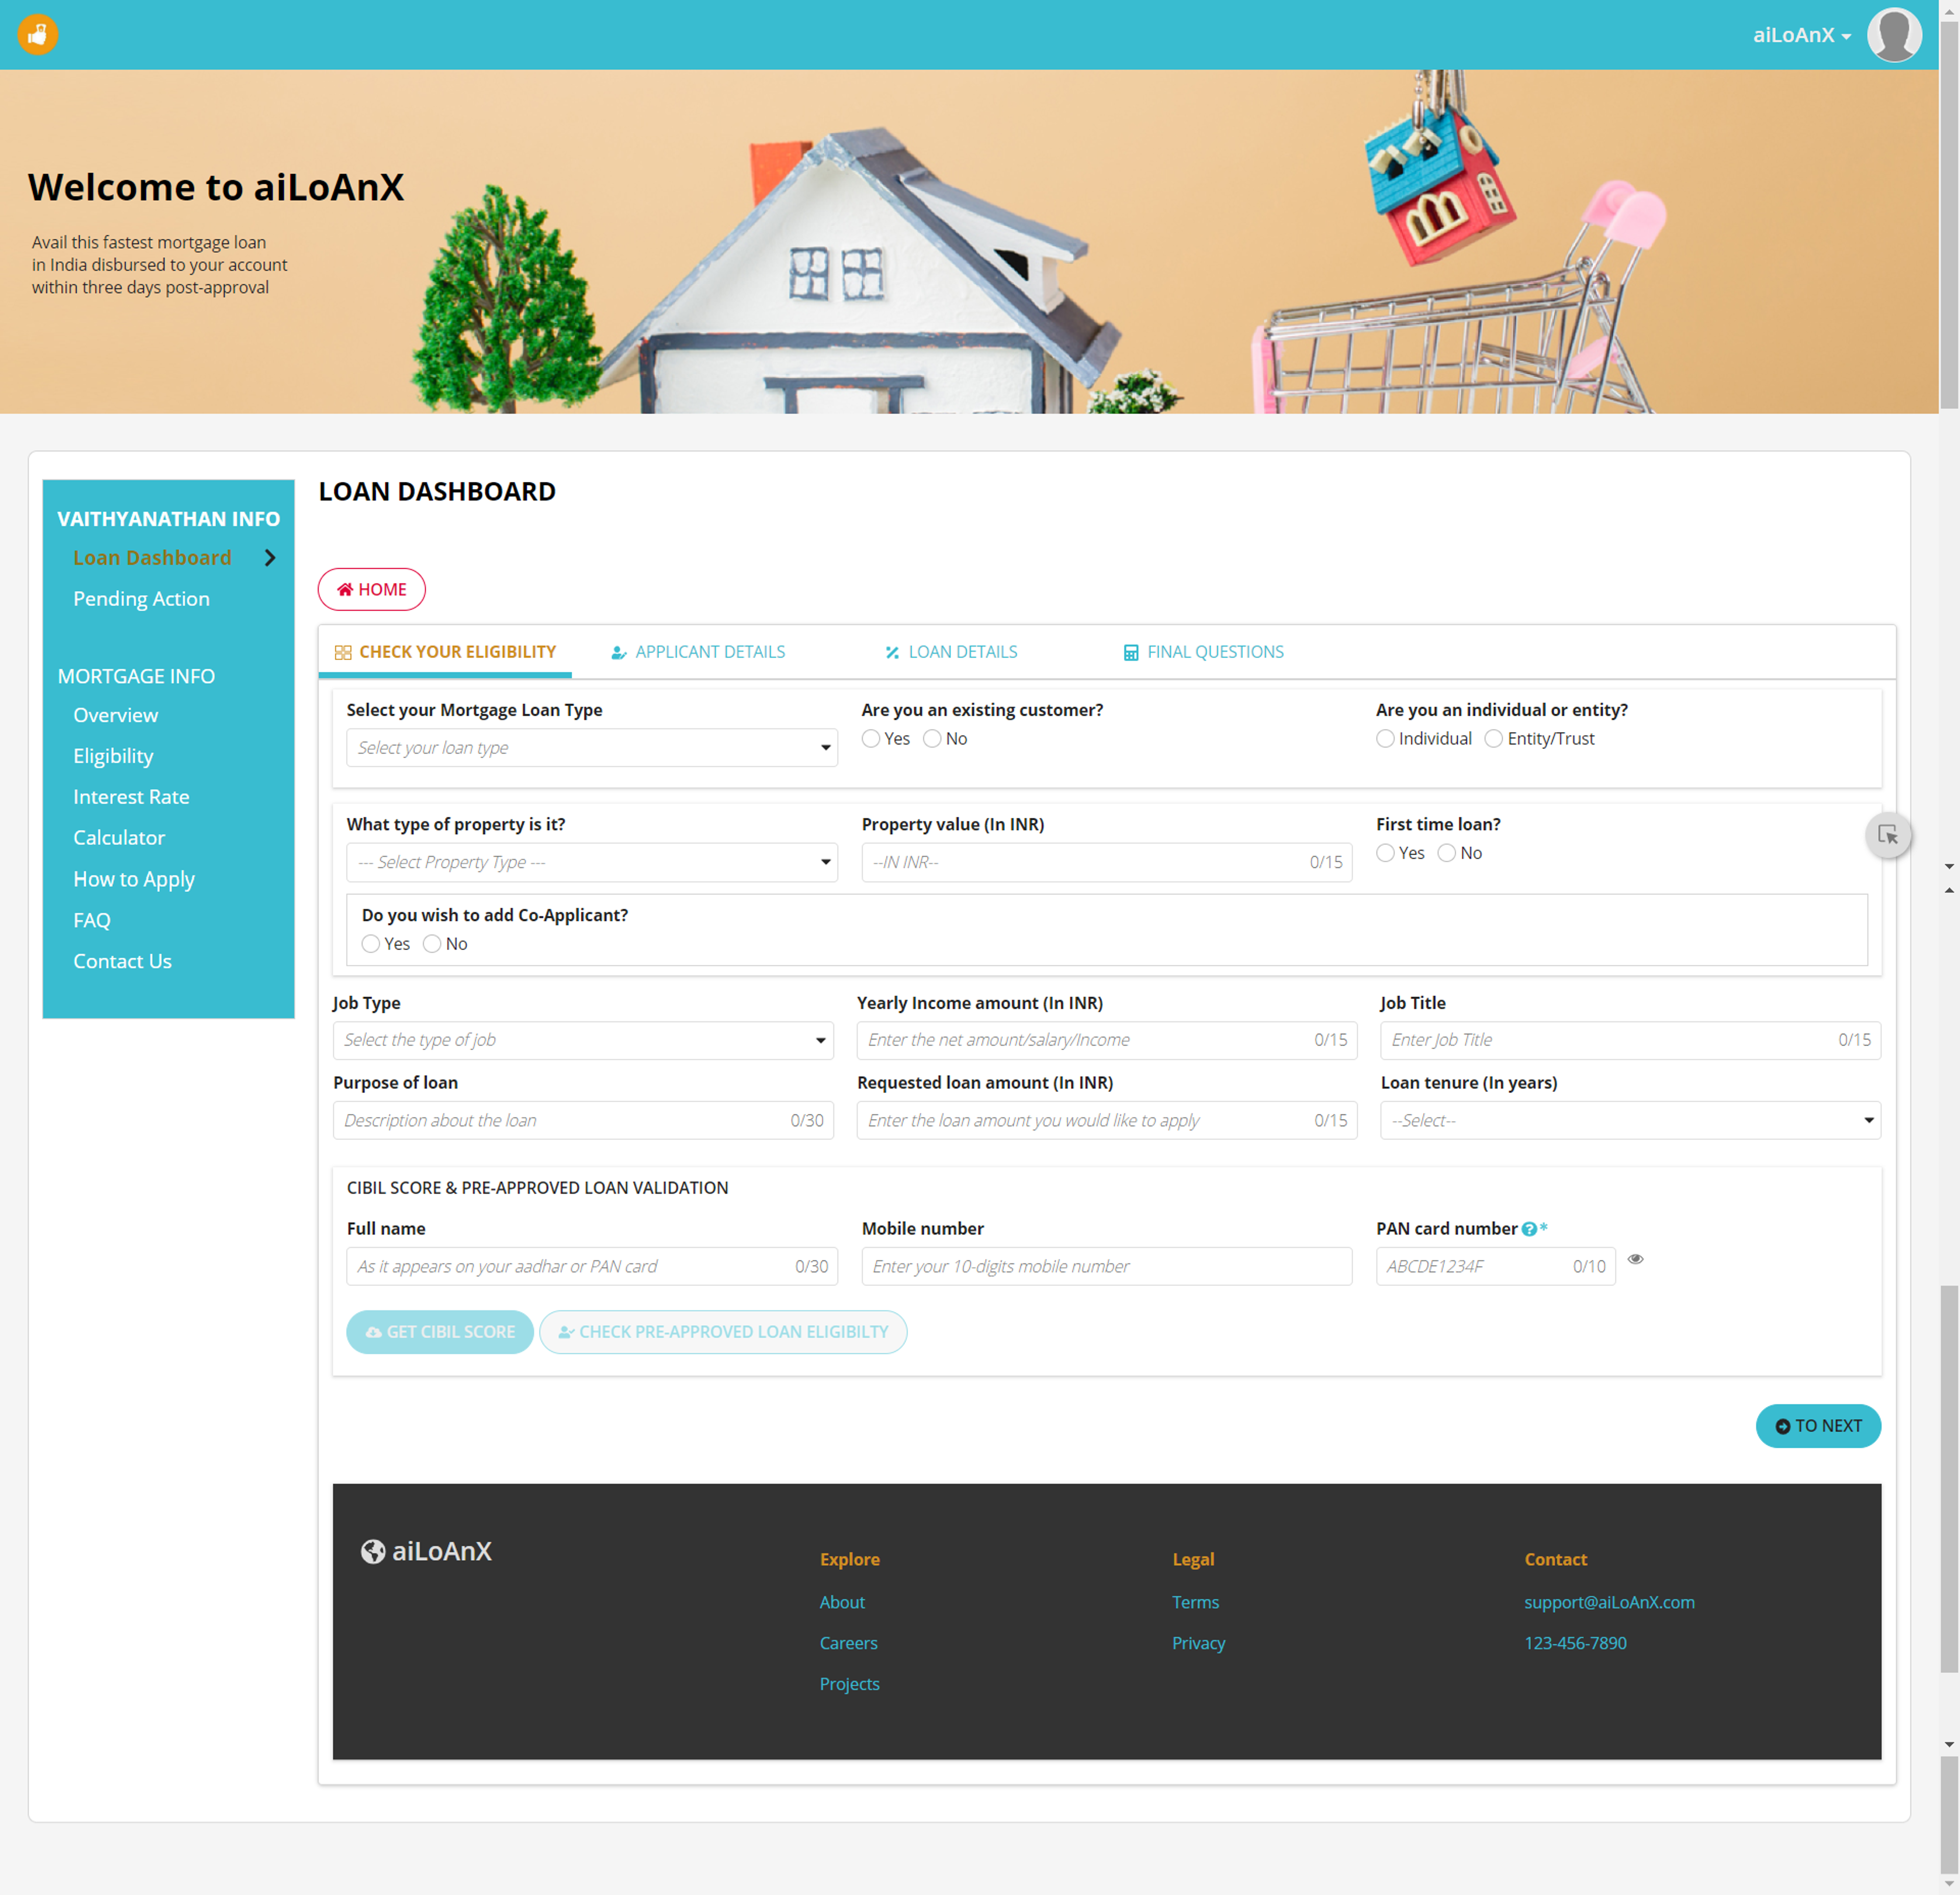Click the TO NEXT button

click(1817, 1426)
